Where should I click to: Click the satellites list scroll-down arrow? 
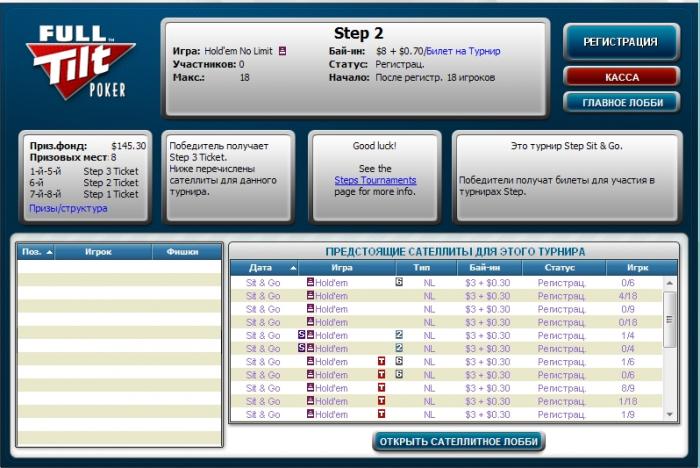(x=669, y=415)
